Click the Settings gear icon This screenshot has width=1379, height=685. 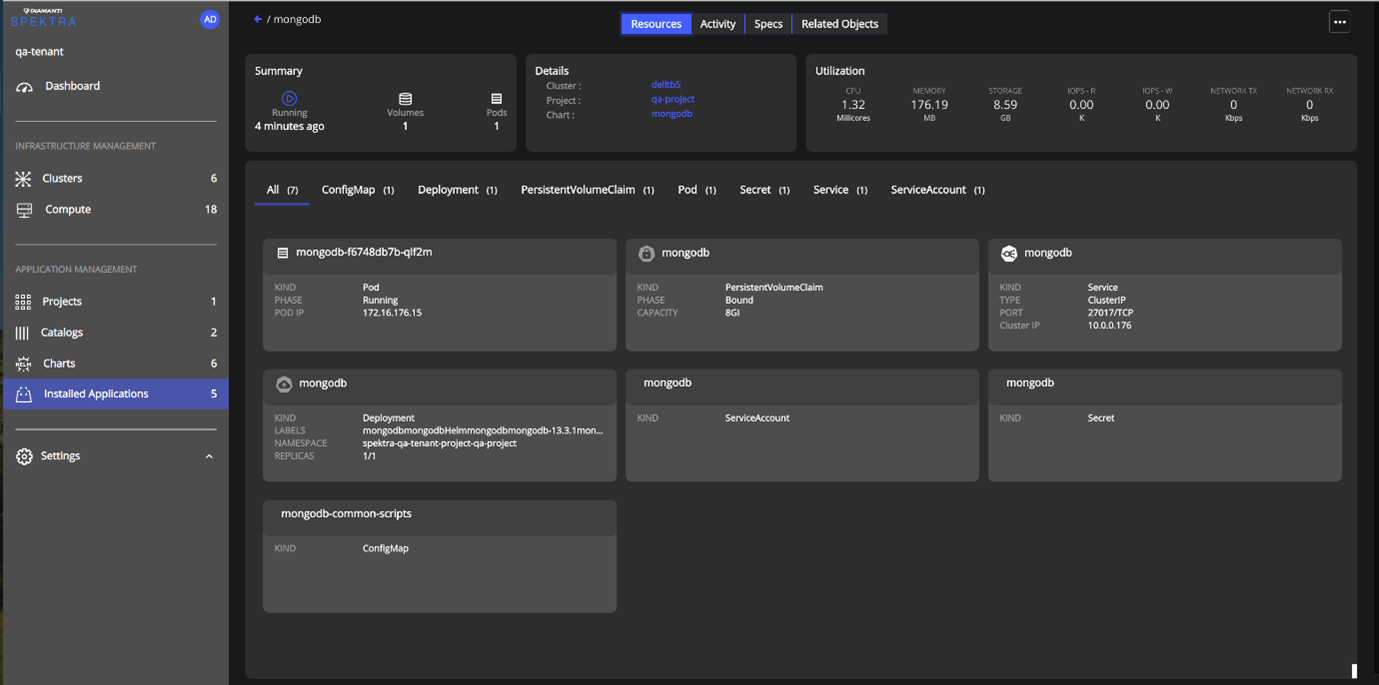click(24, 456)
